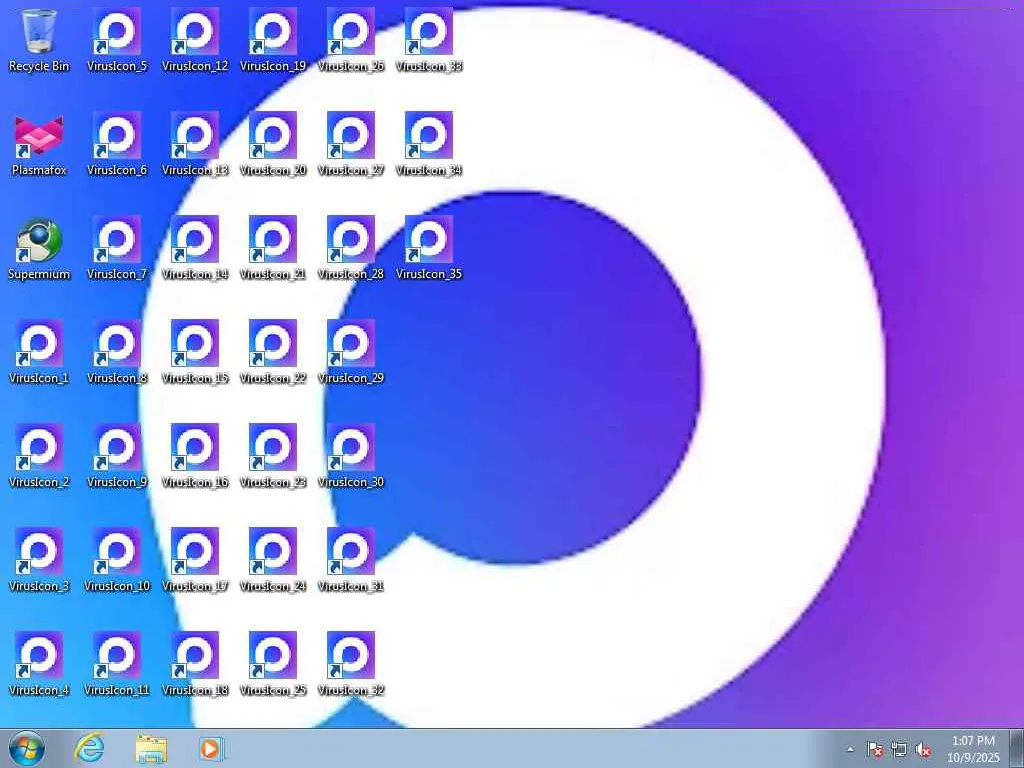Open Windows Media Player from taskbar

coord(211,748)
